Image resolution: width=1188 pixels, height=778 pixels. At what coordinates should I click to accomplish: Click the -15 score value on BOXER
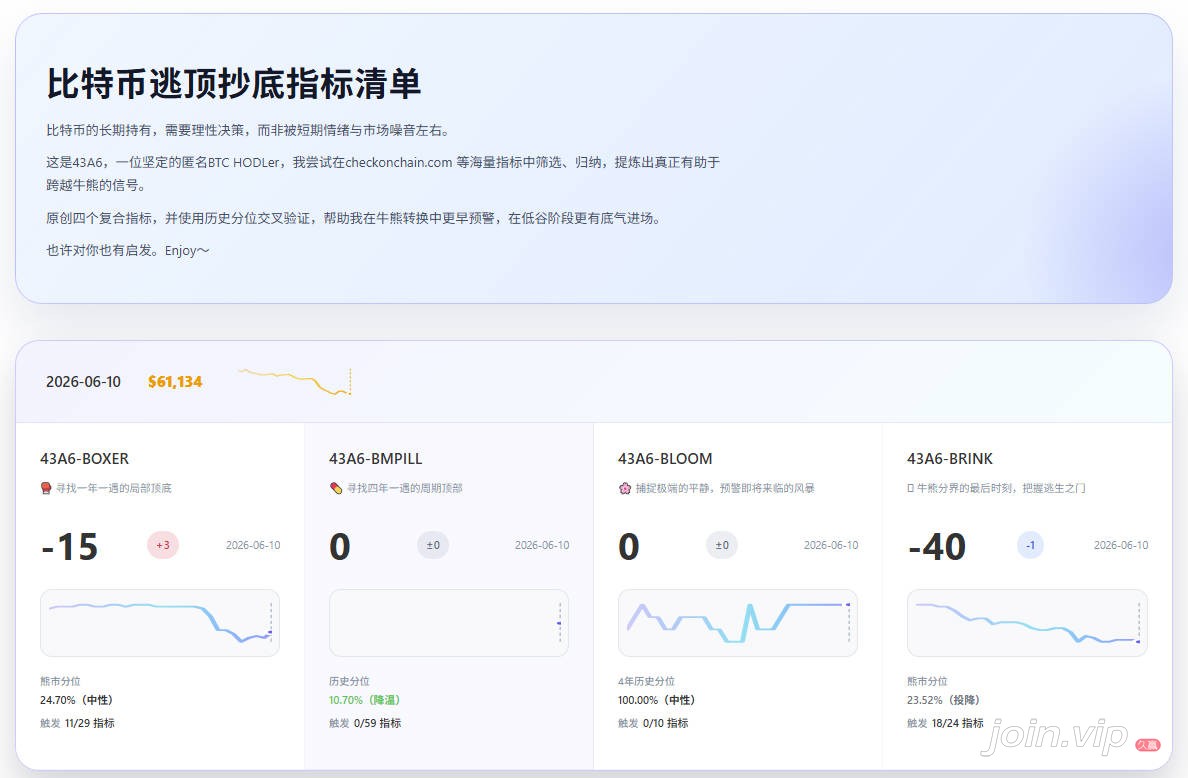(x=69, y=546)
